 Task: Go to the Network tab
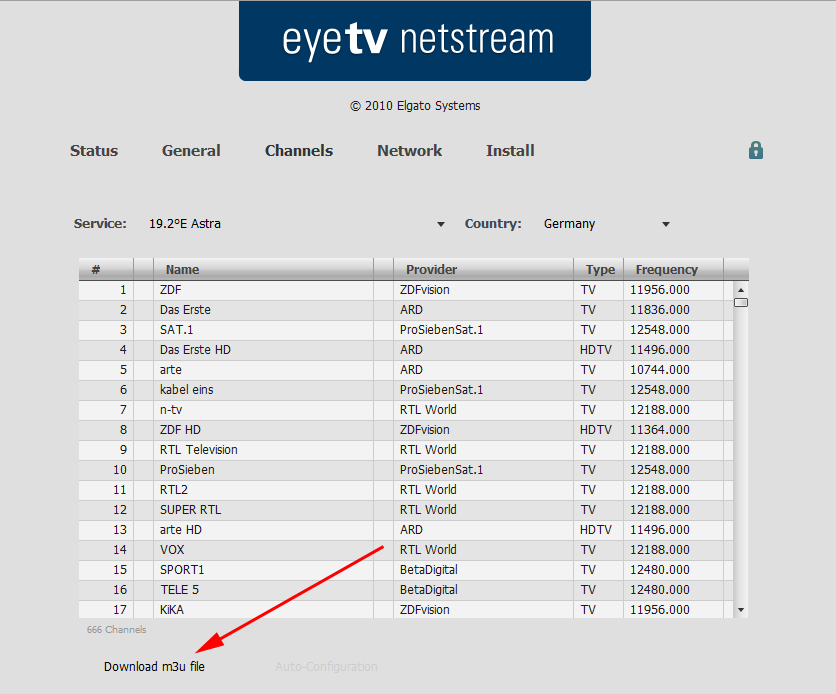[x=409, y=151]
